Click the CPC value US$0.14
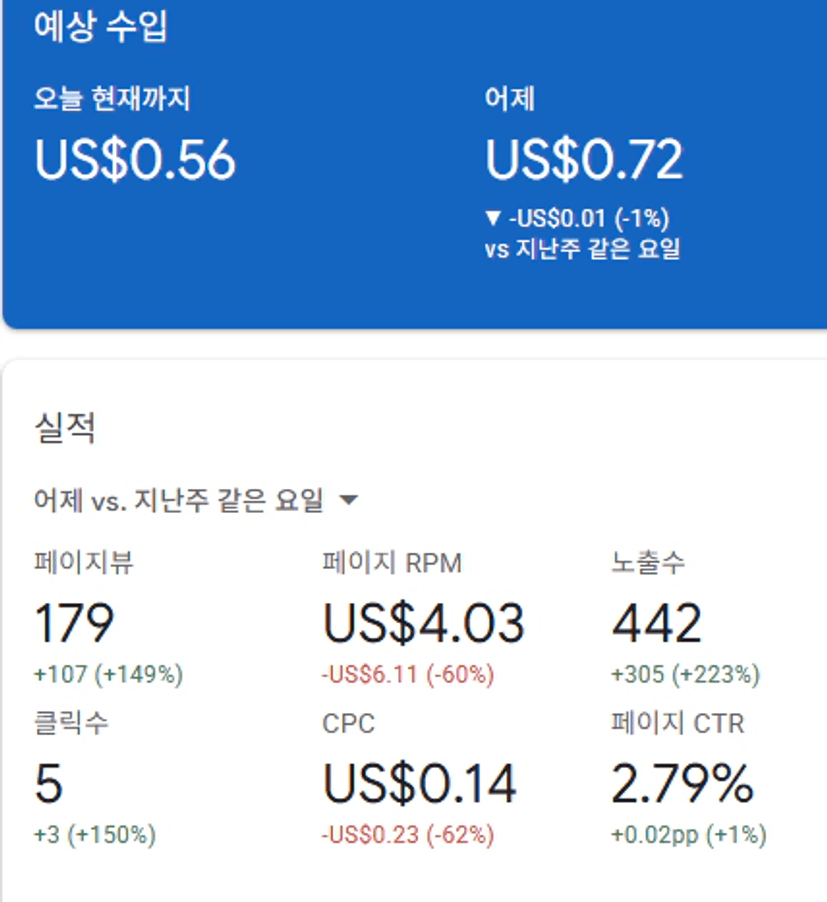 point(419,784)
